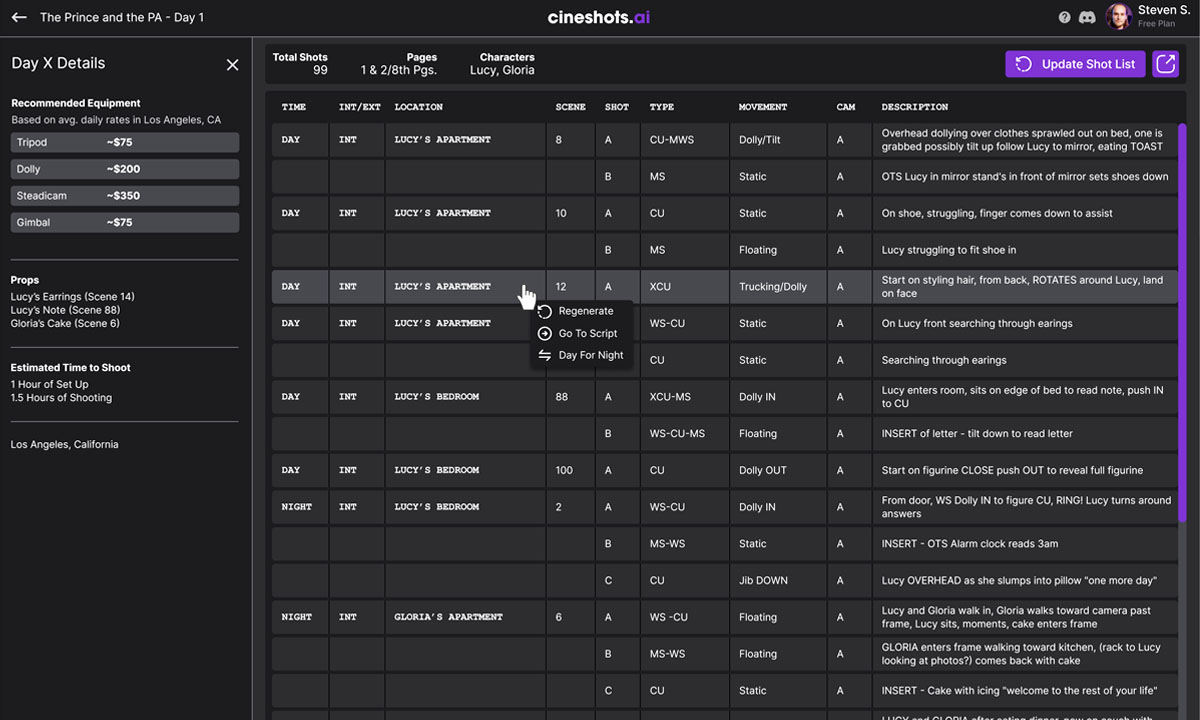Click the DESCRIPTION column header
1200x720 pixels.
914,107
